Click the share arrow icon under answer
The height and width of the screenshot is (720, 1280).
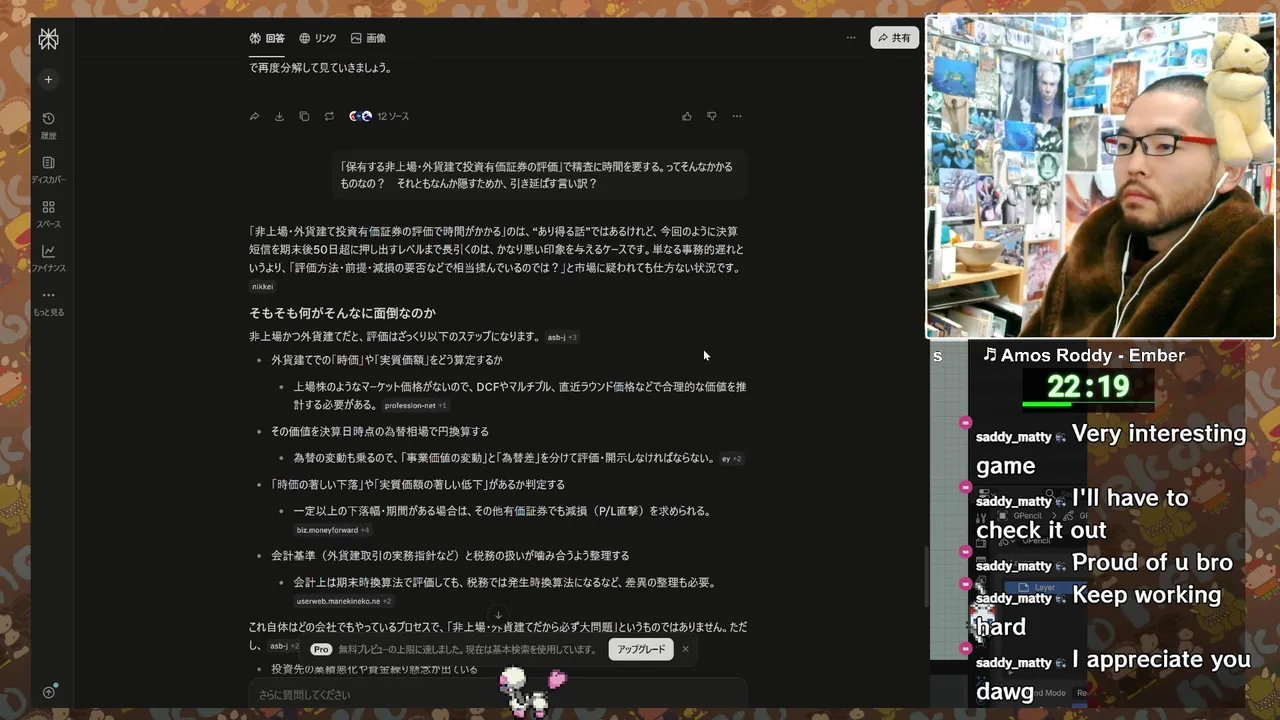point(254,116)
